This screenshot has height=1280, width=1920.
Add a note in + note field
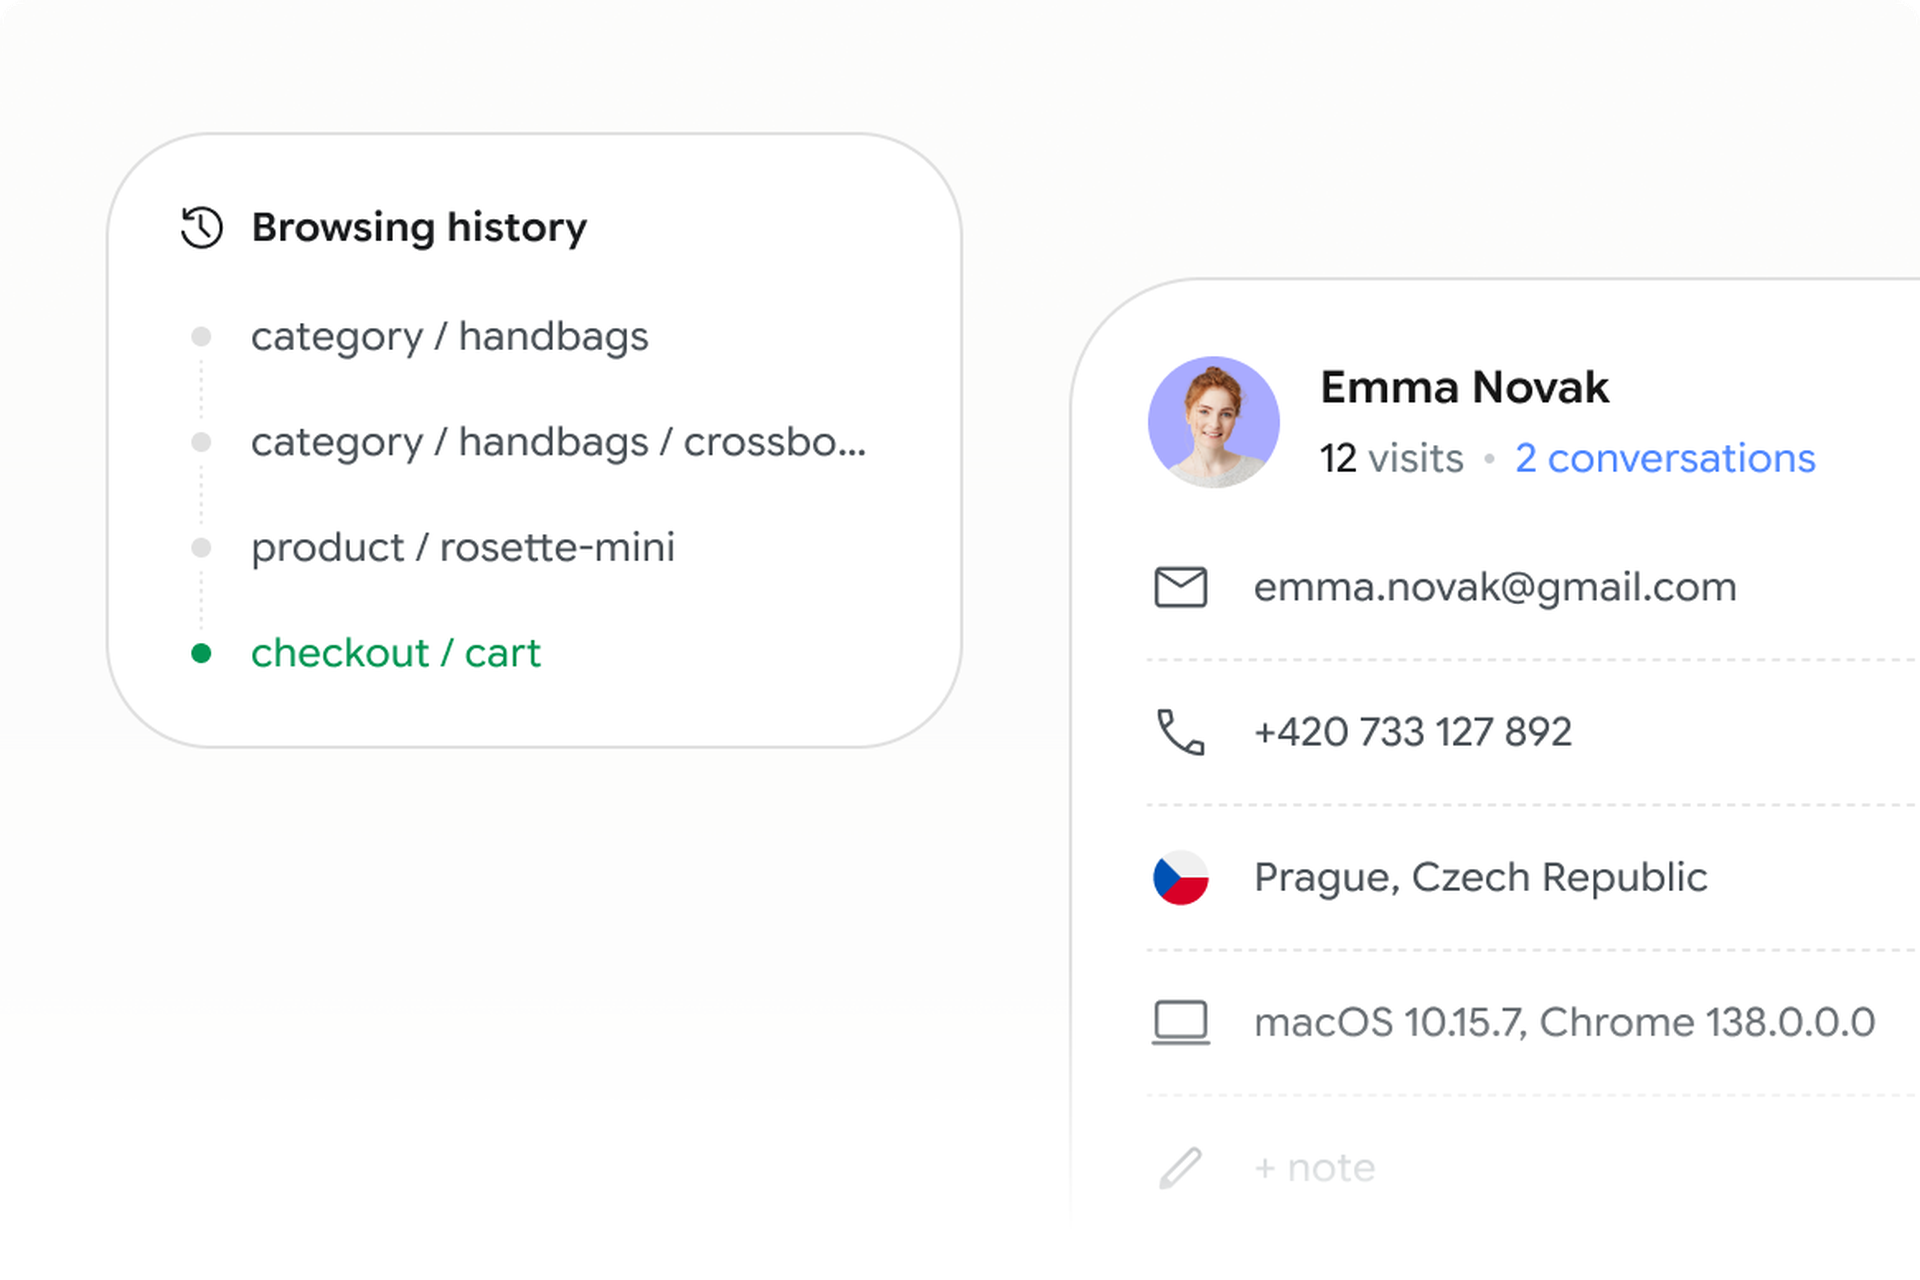(1315, 1167)
